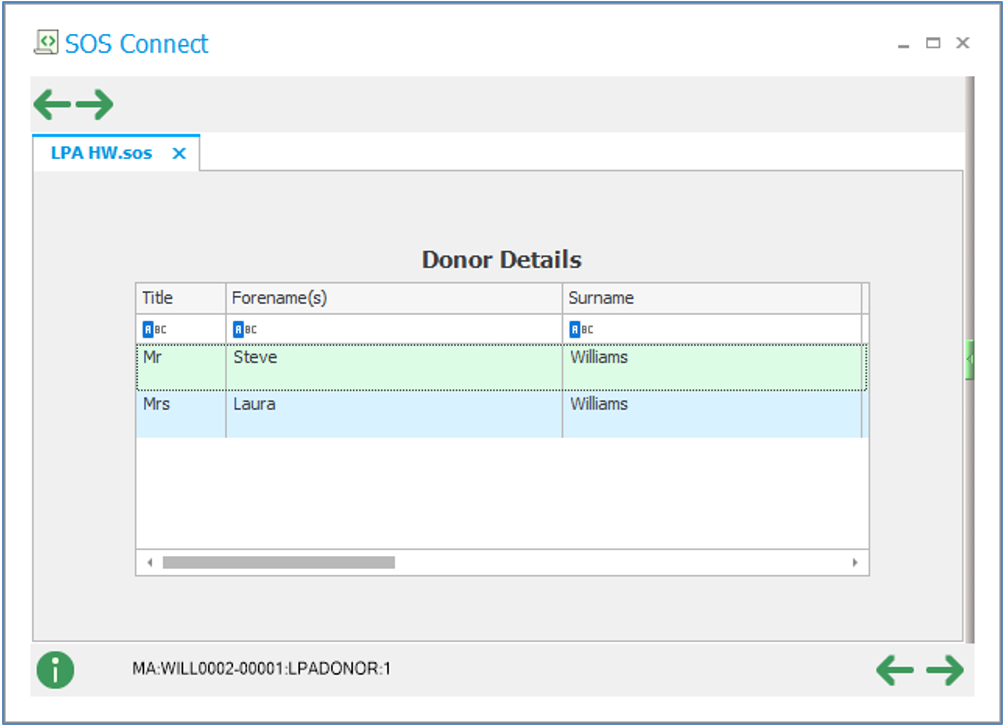Click the top-left green forward arrow
Viewport: 1003px width, 726px height.
[95, 104]
